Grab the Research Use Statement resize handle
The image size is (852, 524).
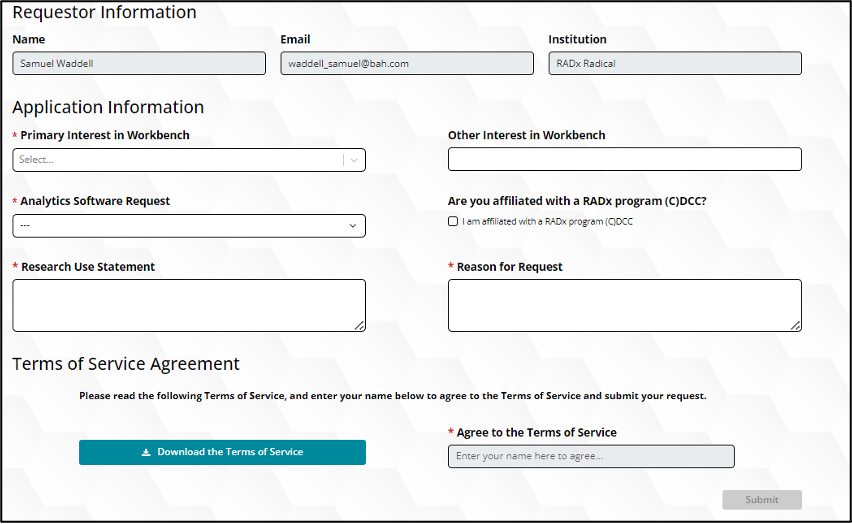click(x=360, y=325)
